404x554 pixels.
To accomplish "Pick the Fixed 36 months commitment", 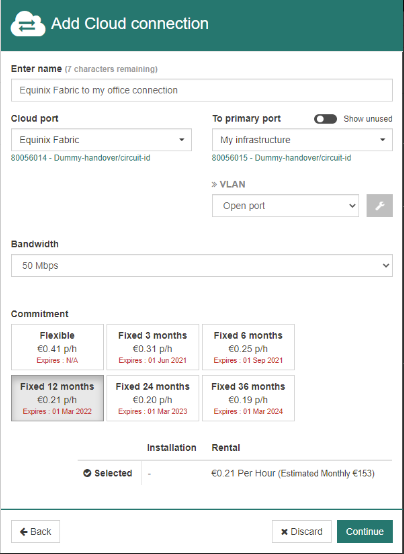I will (248, 398).
